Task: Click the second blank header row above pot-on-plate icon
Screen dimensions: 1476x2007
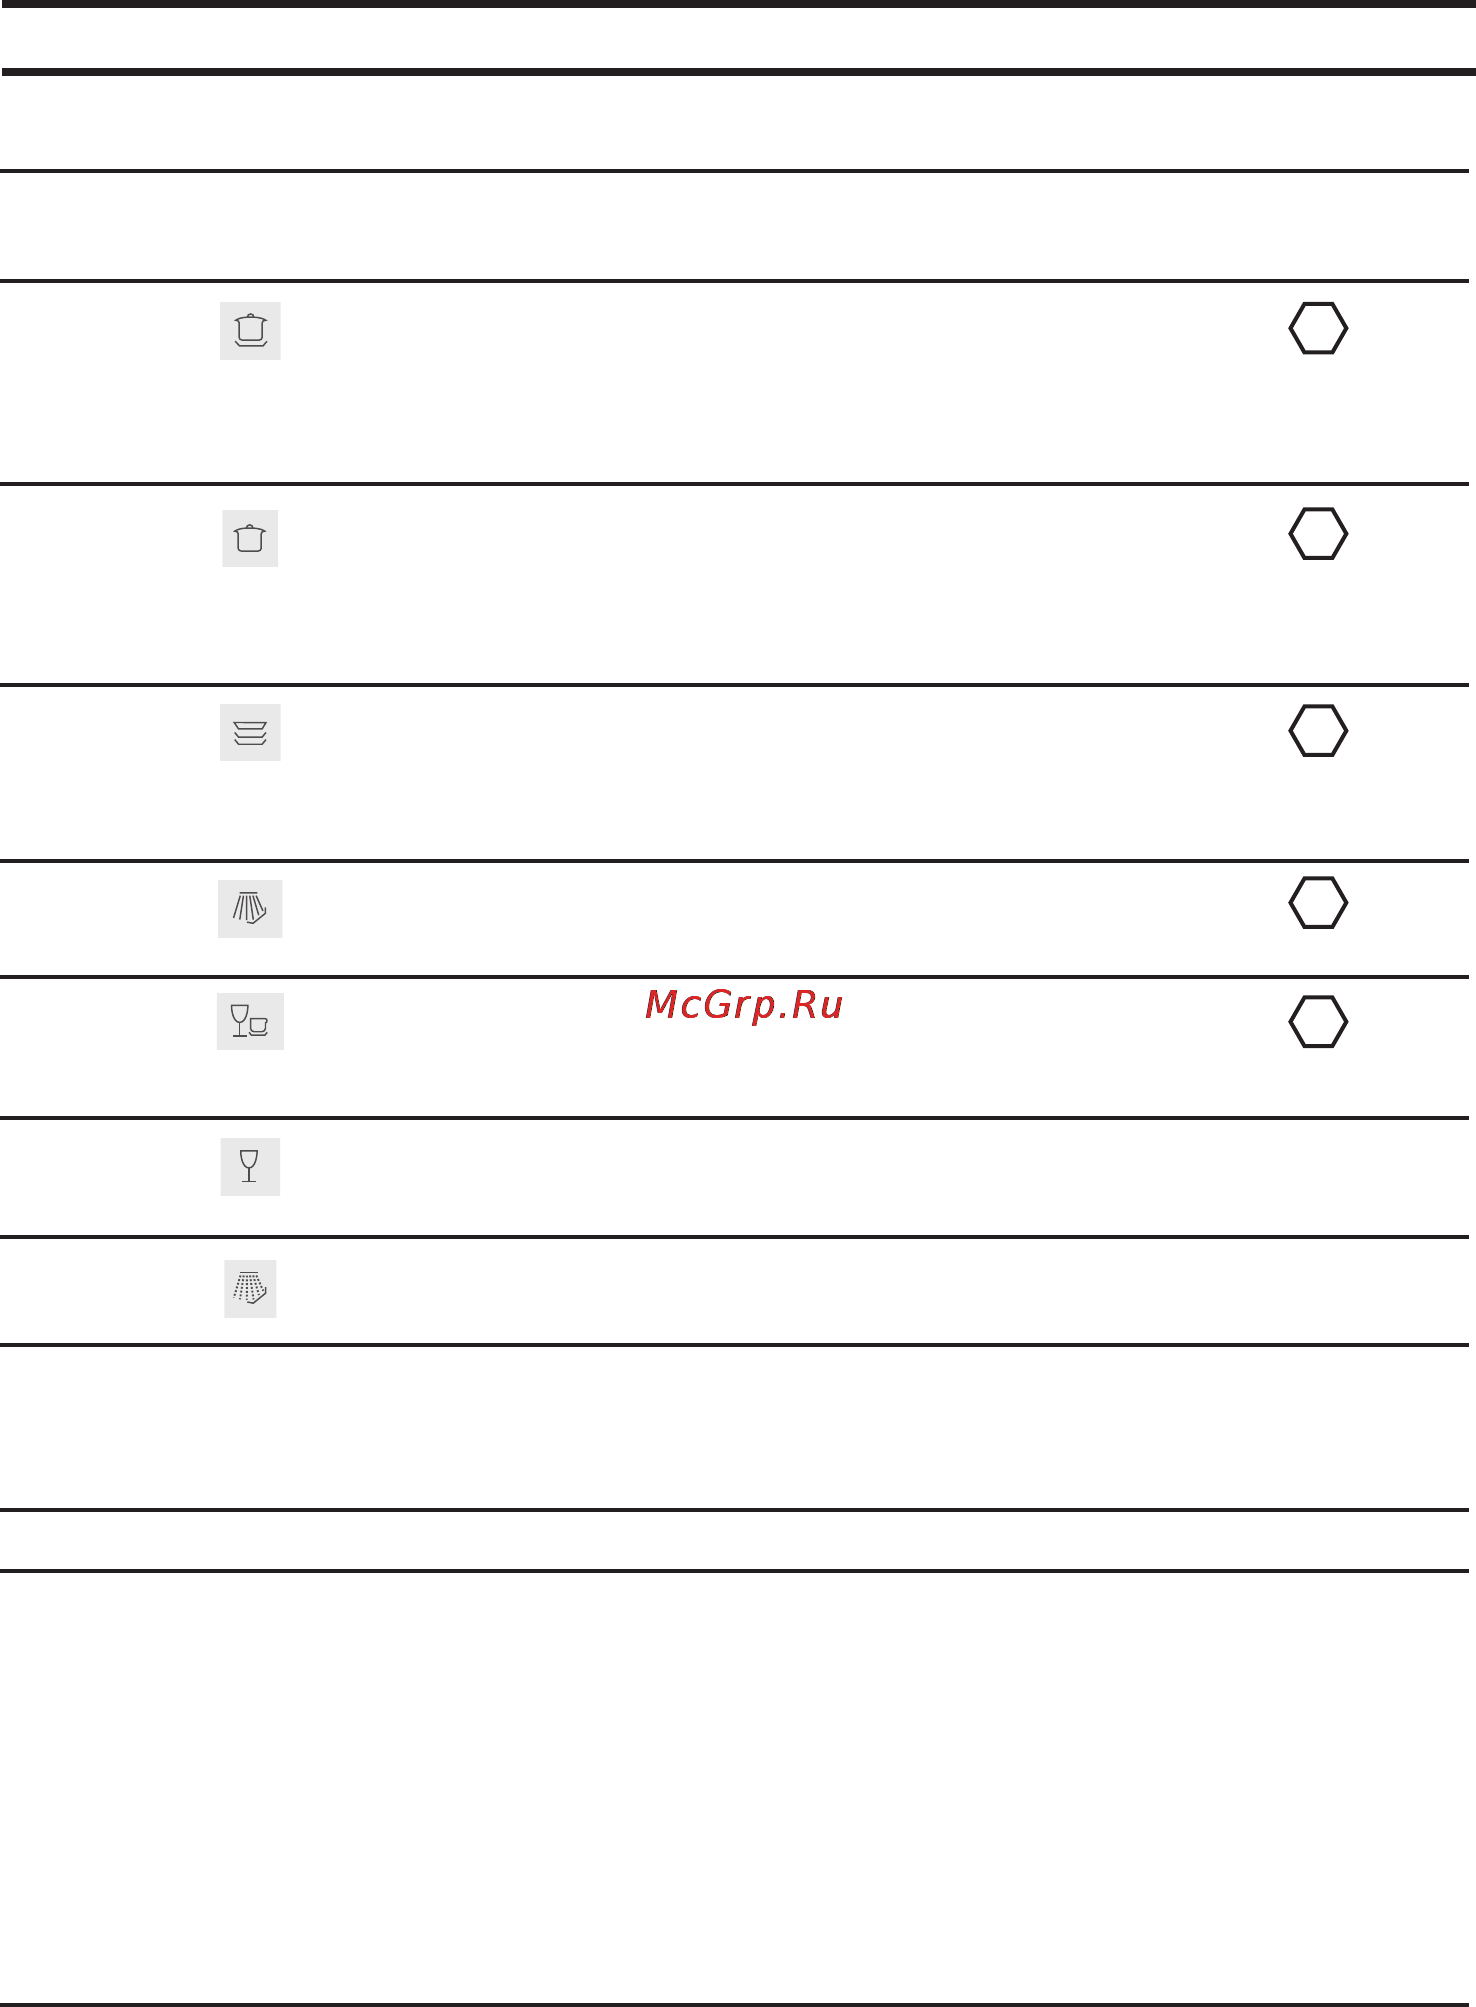Action: pyautogui.click(x=735, y=227)
